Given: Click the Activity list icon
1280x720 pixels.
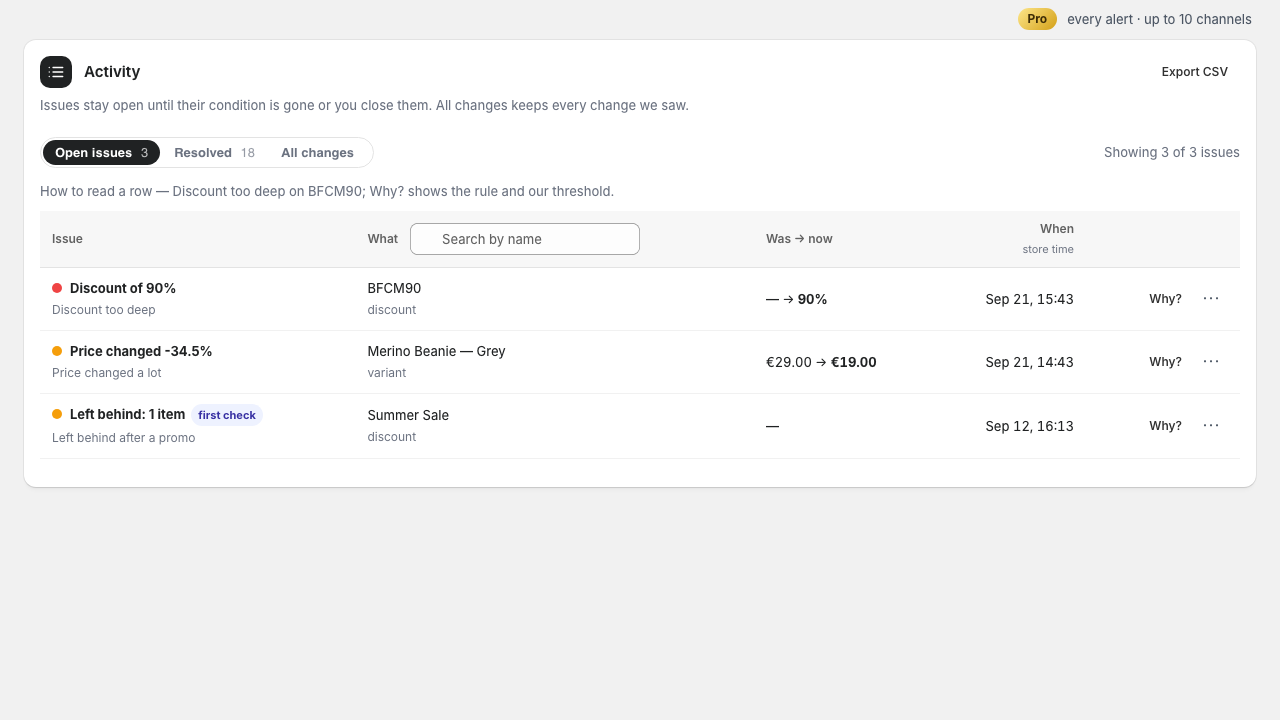Looking at the screenshot, I should (56, 72).
